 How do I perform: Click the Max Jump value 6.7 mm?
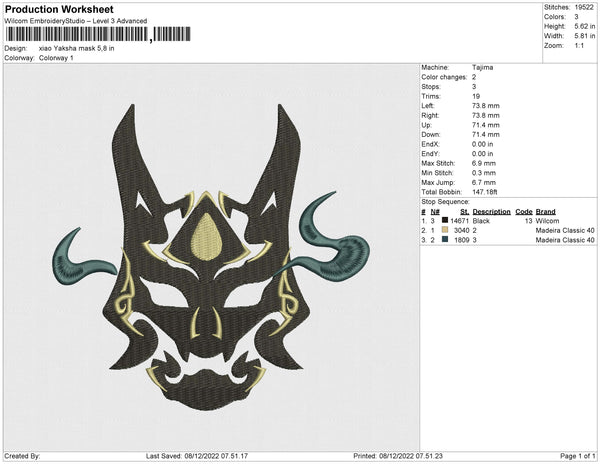point(484,182)
